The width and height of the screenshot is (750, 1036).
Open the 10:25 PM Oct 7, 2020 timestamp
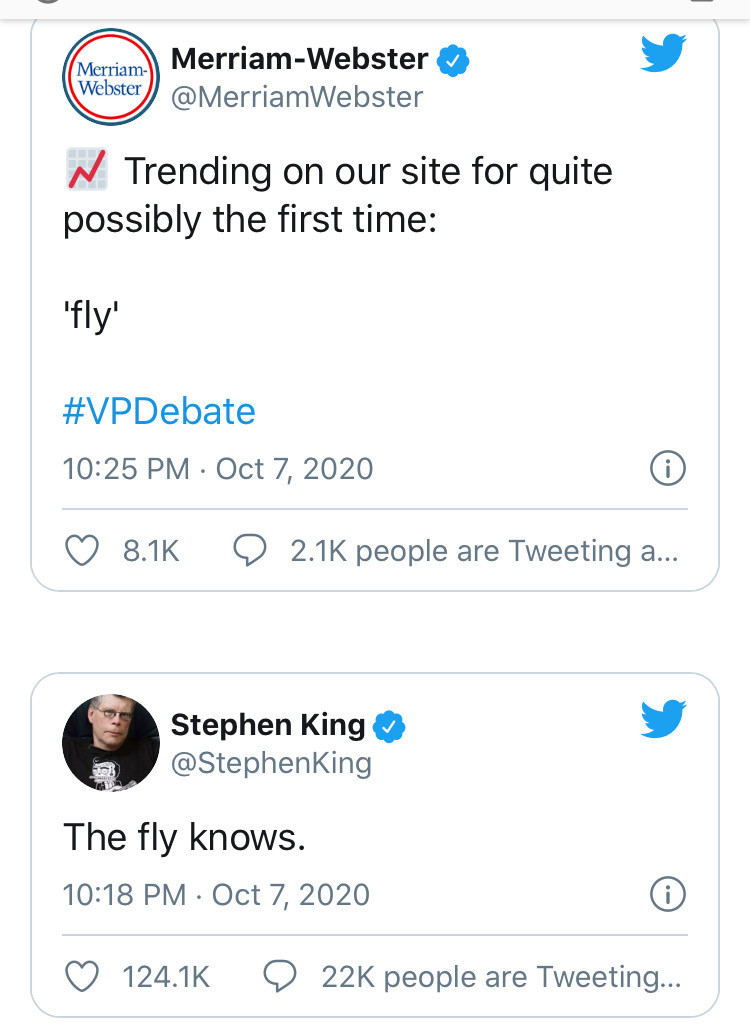[x=218, y=469]
